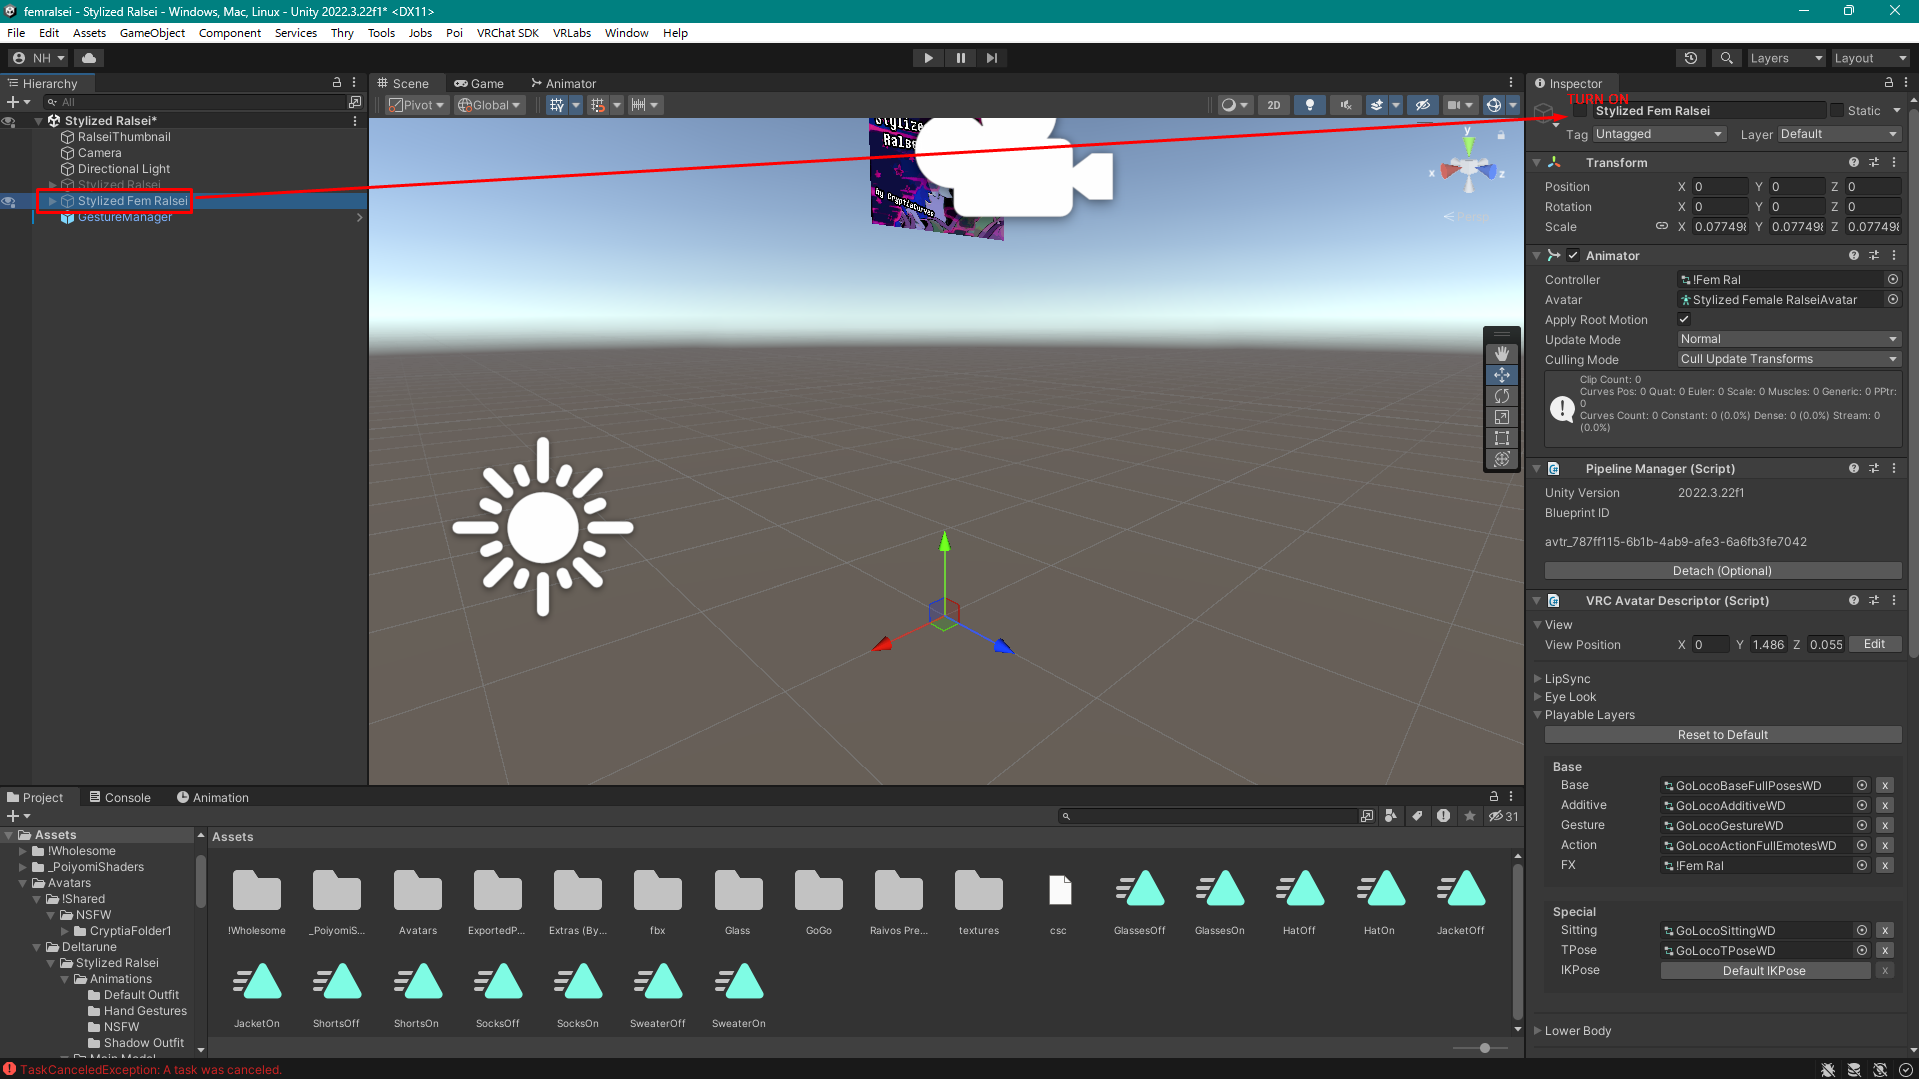The width and height of the screenshot is (1919, 1079).
Task: Open the Layout dropdown
Action: (1869, 58)
